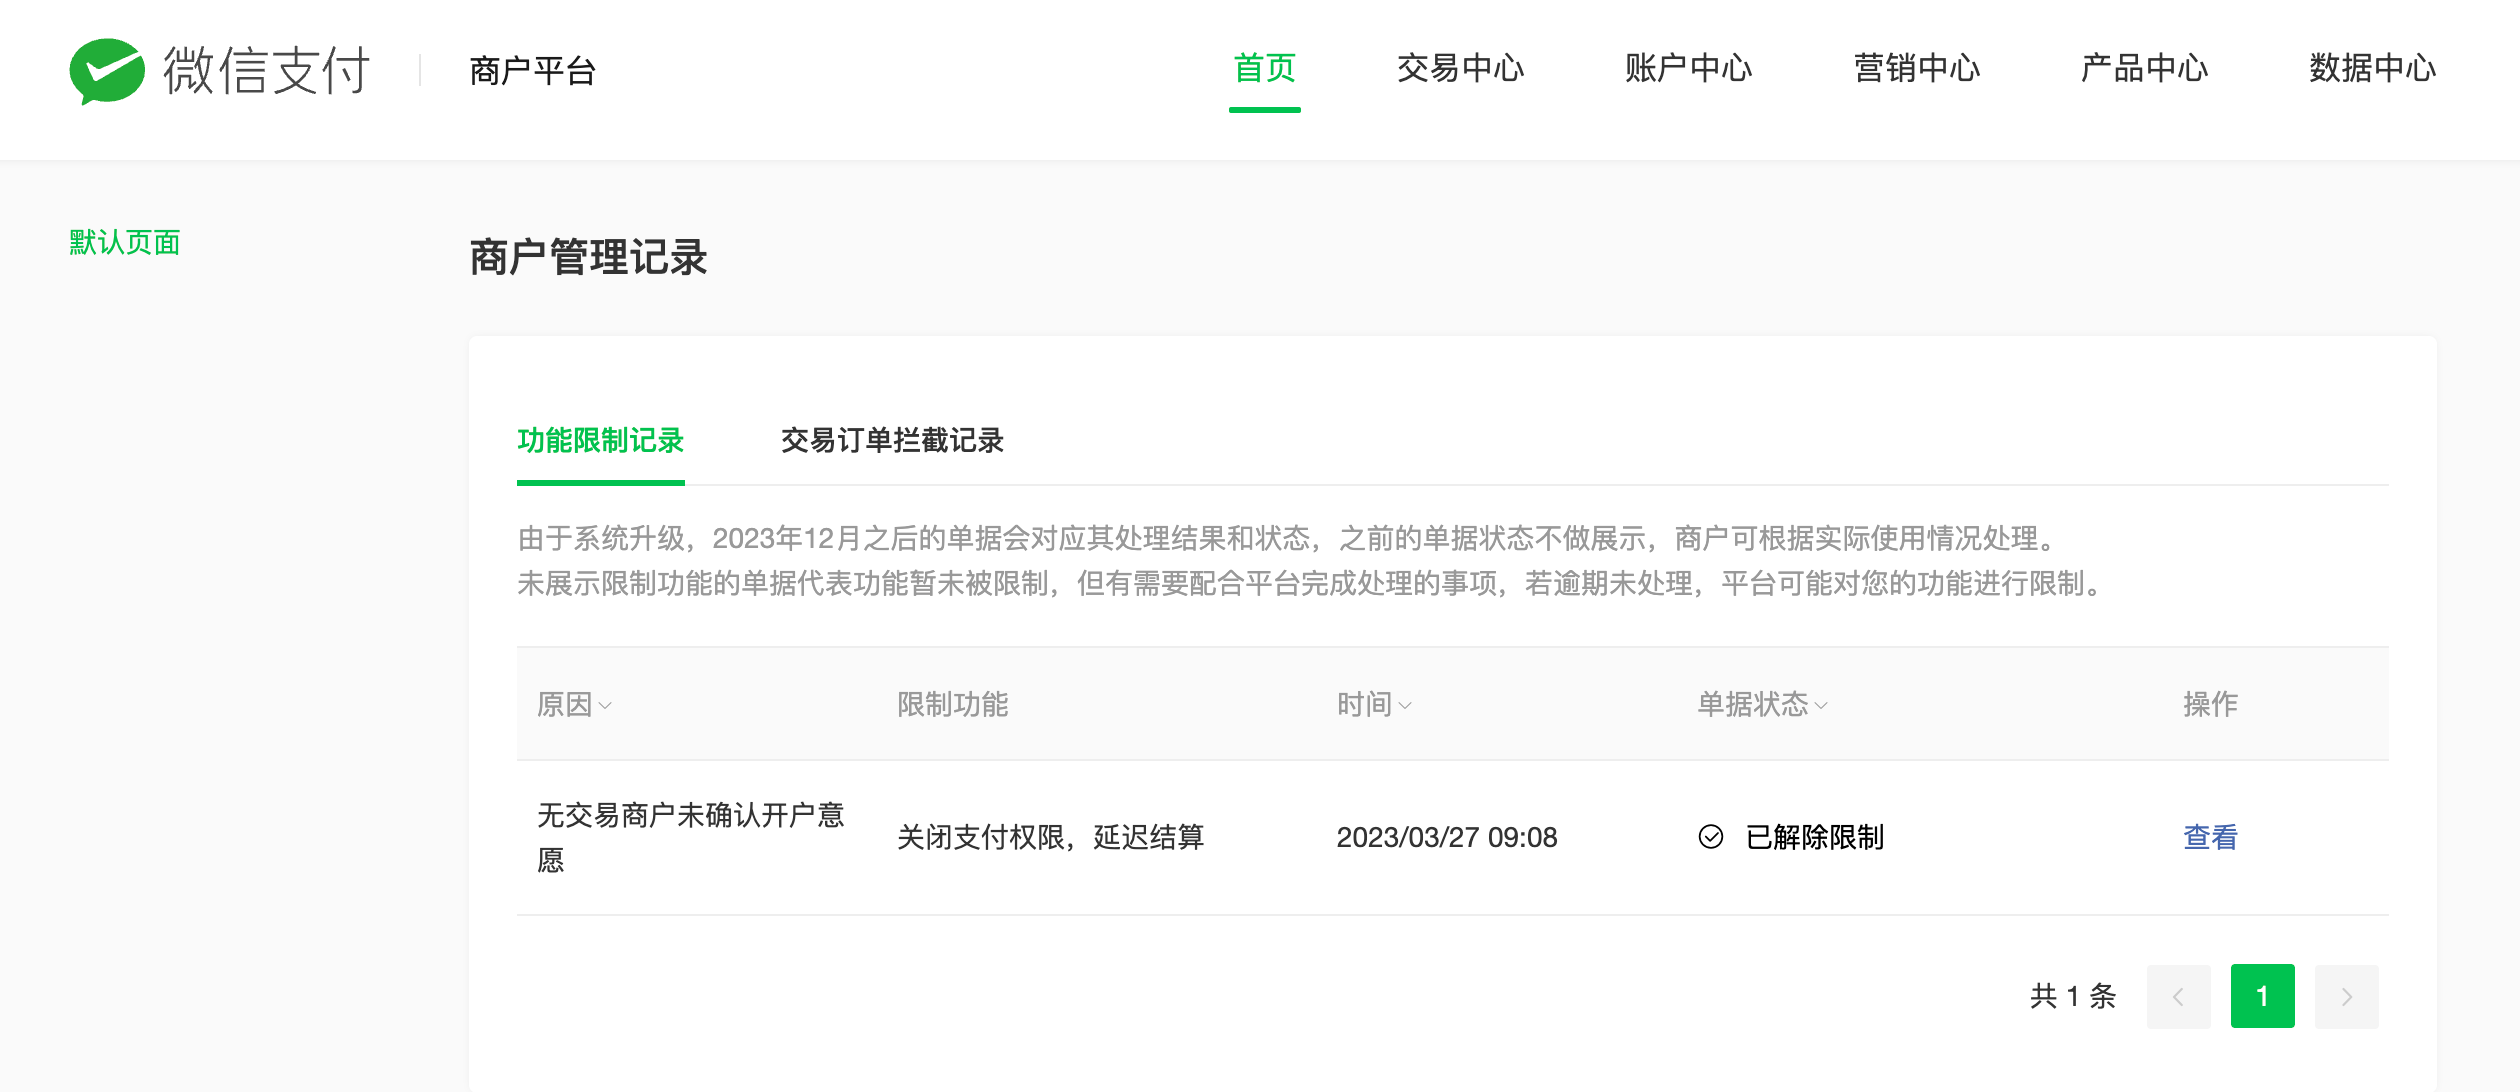Click the checkmark status icon beside 已解除限制
Image resolution: width=2520 pixels, height=1092 pixels.
[x=1710, y=837]
